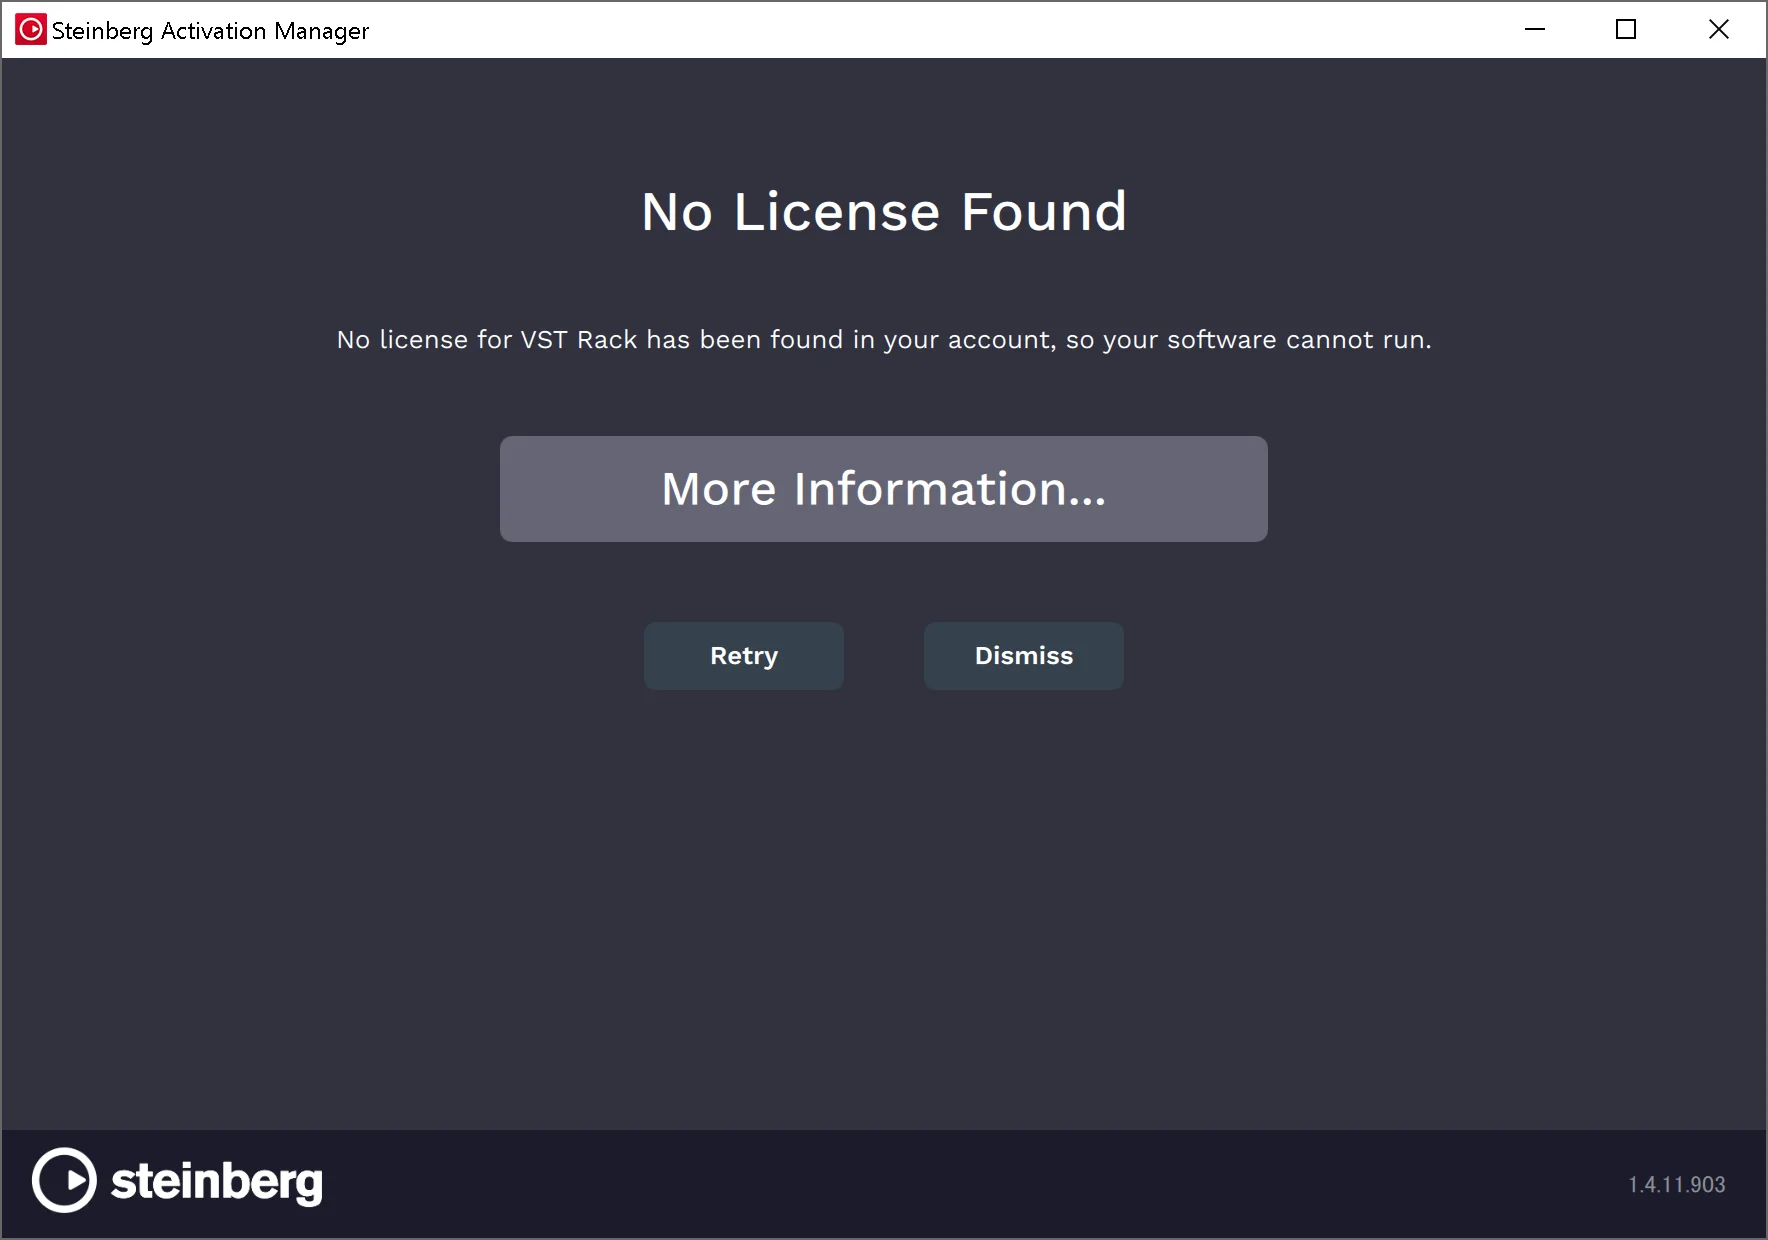Click the circular Steinberg logo in footer
The height and width of the screenshot is (1240, 1768).
coord(64,1180)
